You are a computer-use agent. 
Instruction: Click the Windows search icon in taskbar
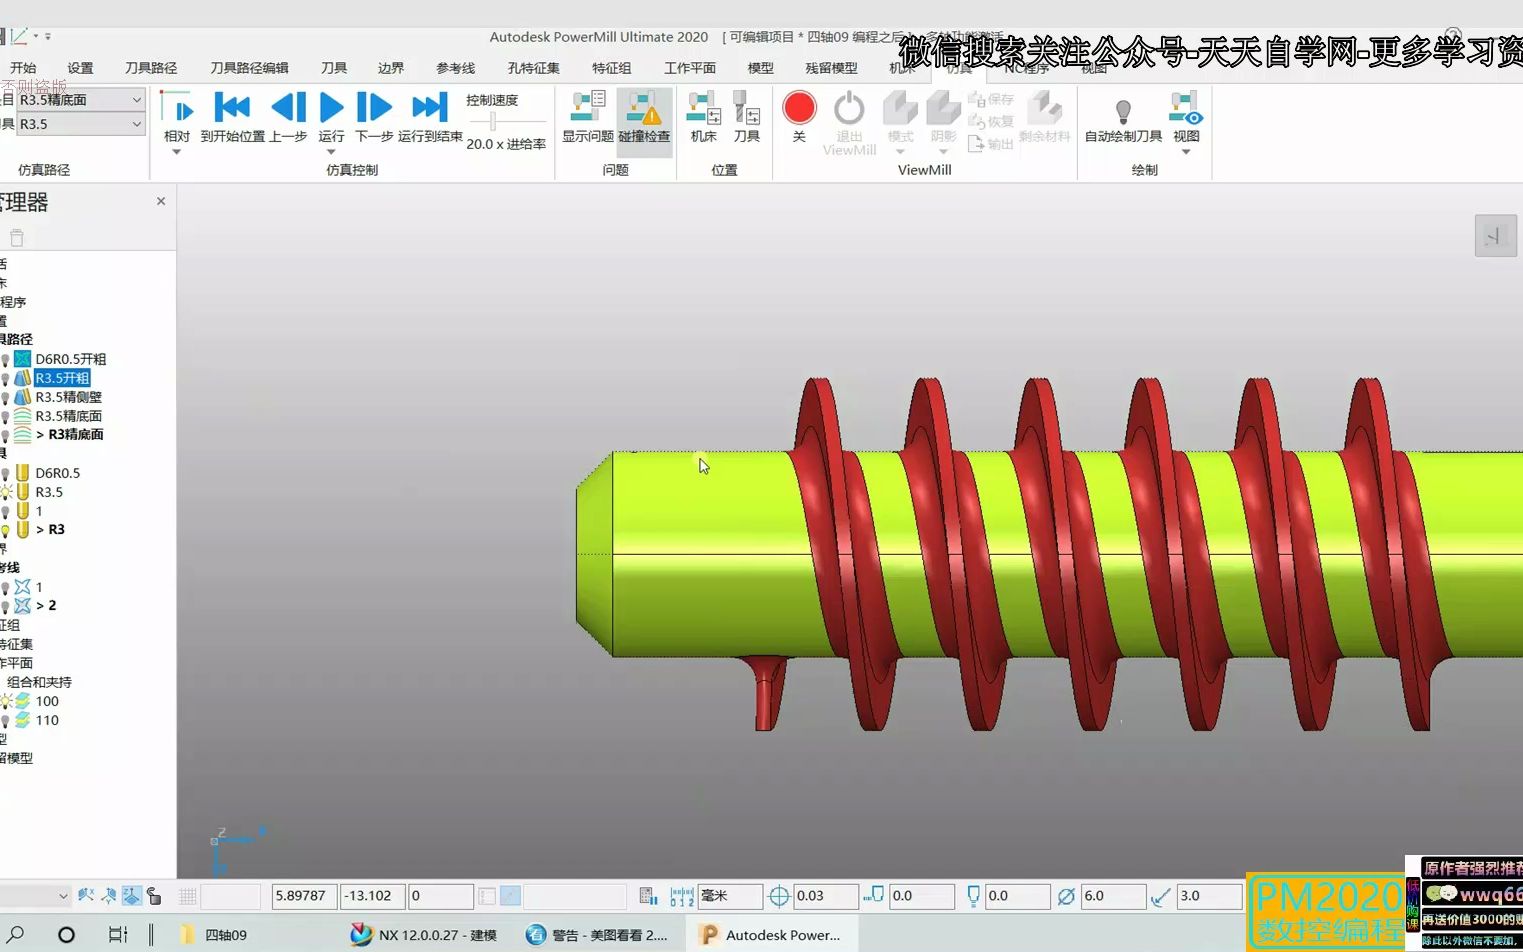click(17, 934)
